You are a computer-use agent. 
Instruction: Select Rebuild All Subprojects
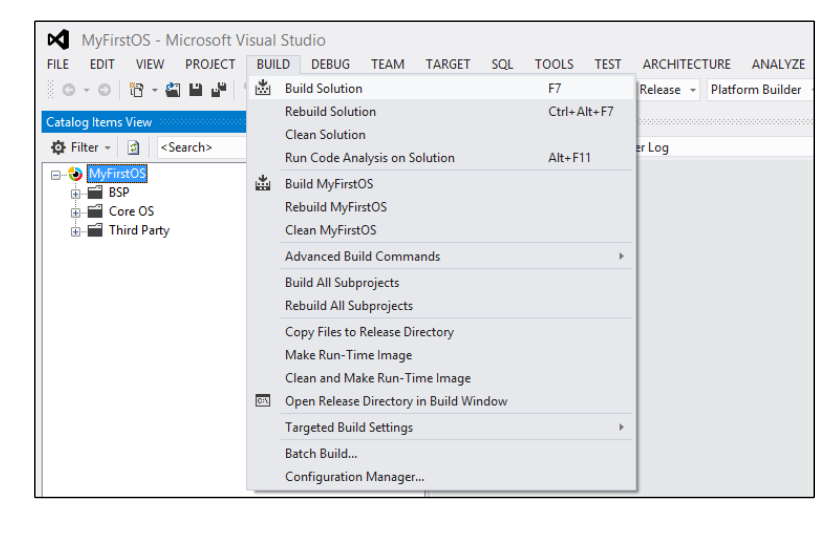[x=441, y=306]
